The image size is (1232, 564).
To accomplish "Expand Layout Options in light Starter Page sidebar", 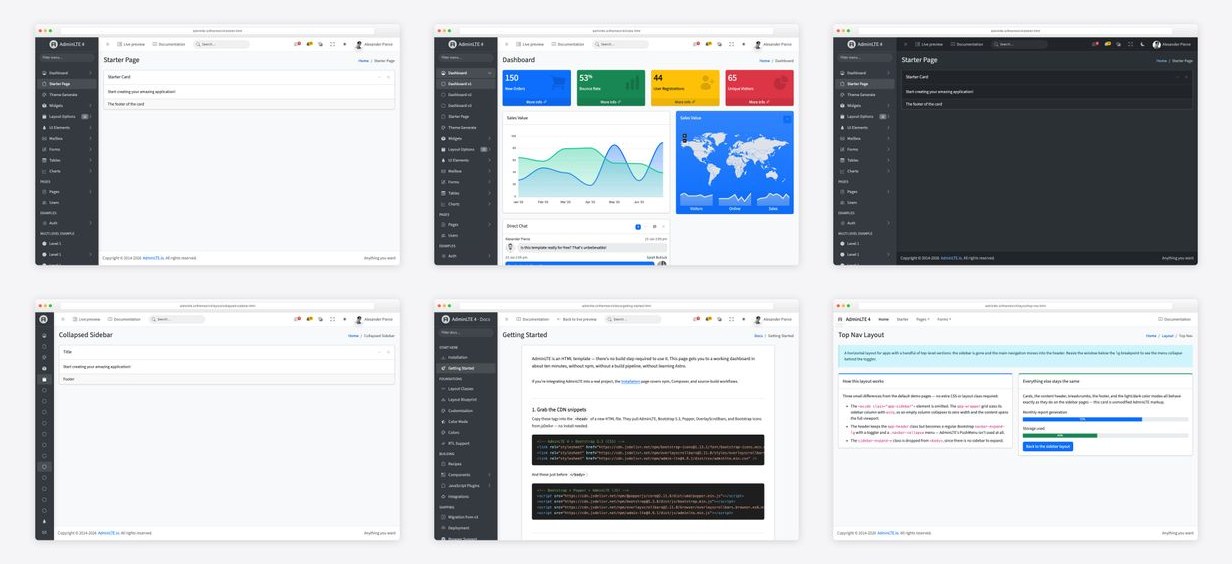I will 66,116.
